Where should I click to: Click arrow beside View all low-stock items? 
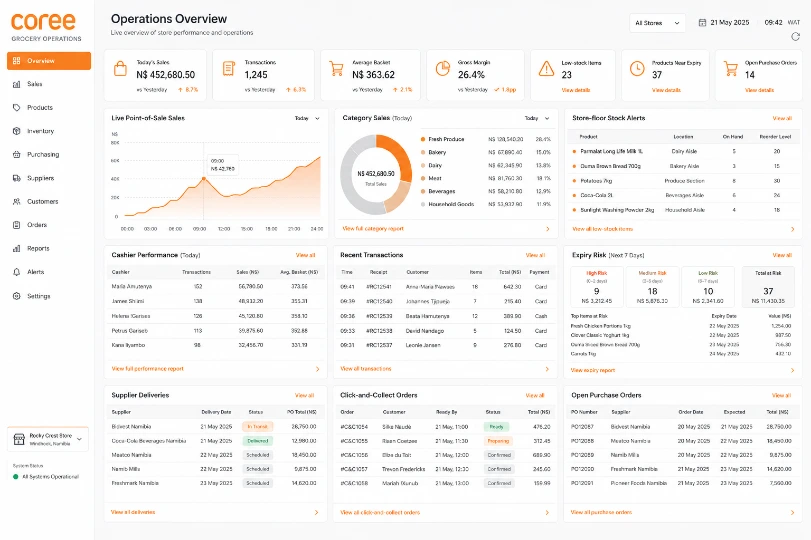pyautogui.click(x=792, y=229)
